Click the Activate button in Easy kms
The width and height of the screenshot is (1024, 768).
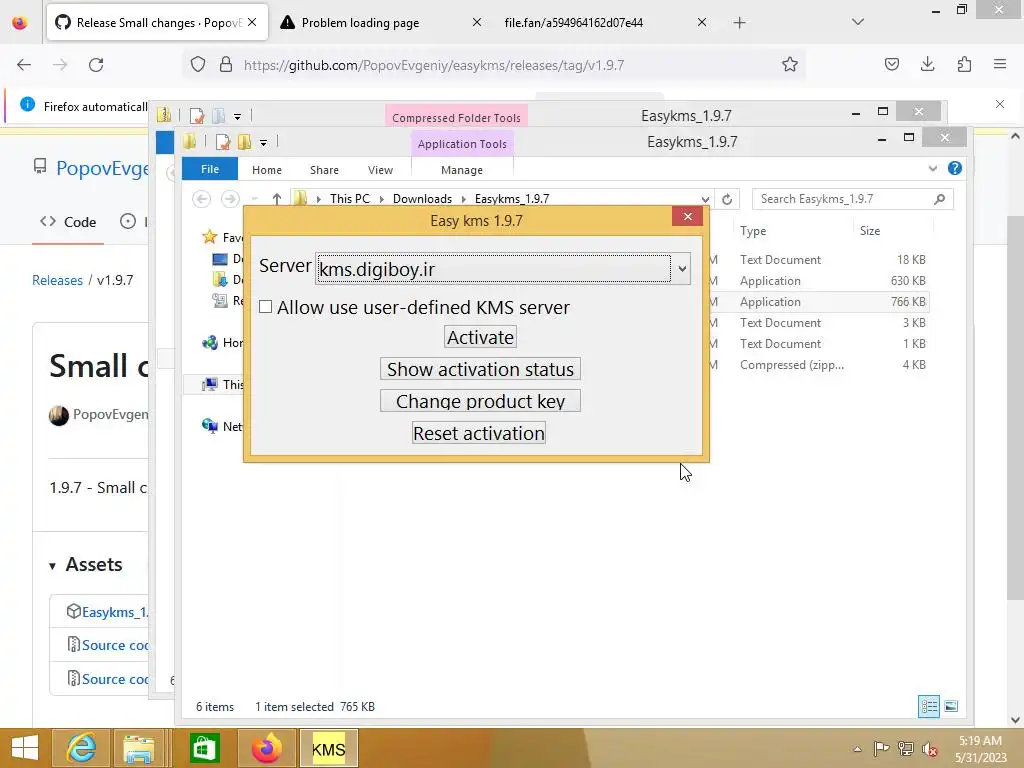coord(480,337)
